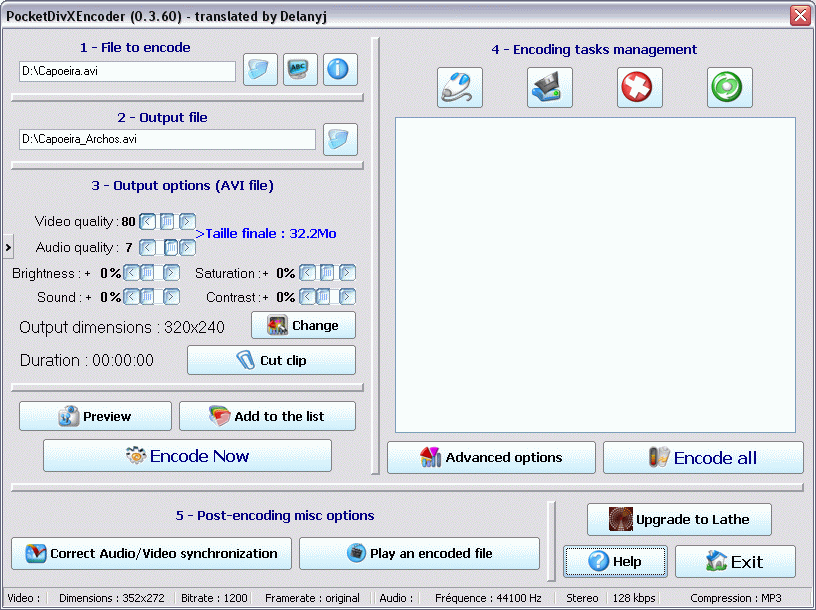This screenshot has width=816, height=610.
Task: Browse for the file to encode
Action: [260, 69]
